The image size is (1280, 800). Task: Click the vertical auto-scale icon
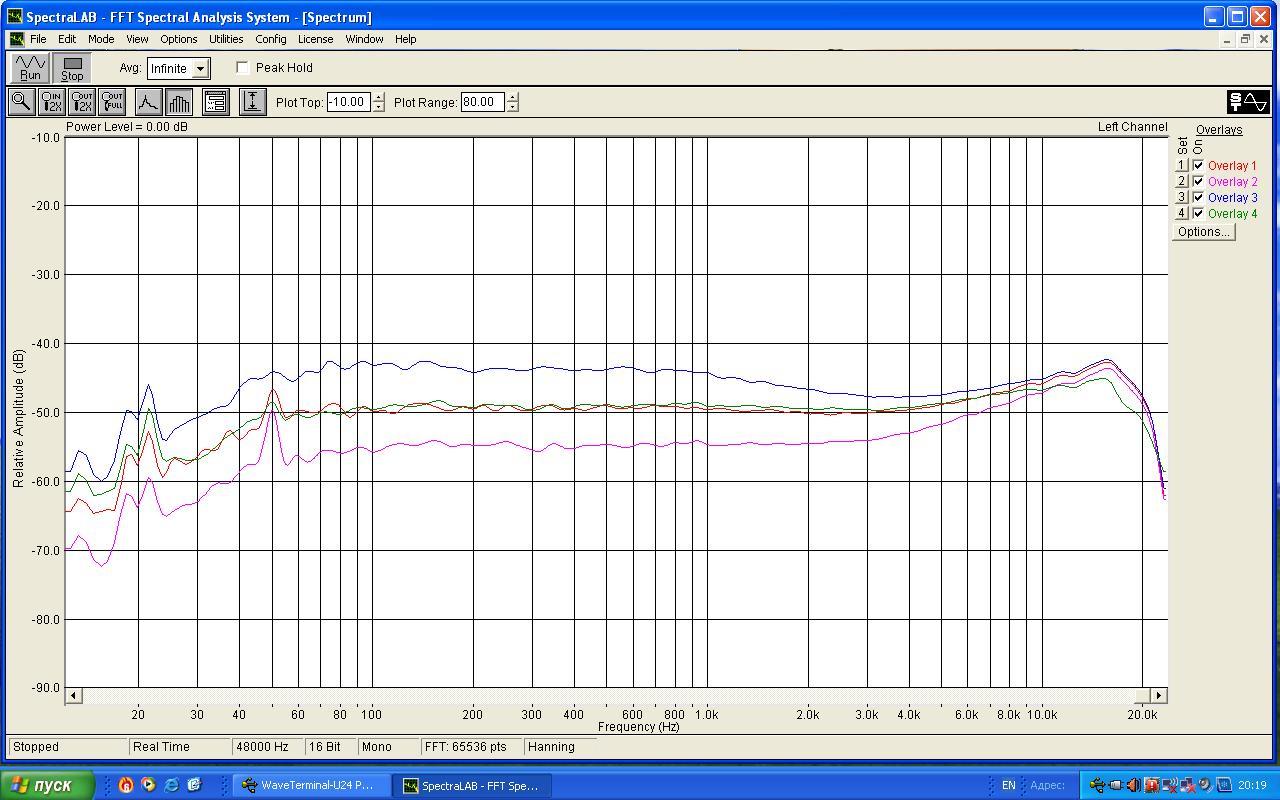coord(253,102)
